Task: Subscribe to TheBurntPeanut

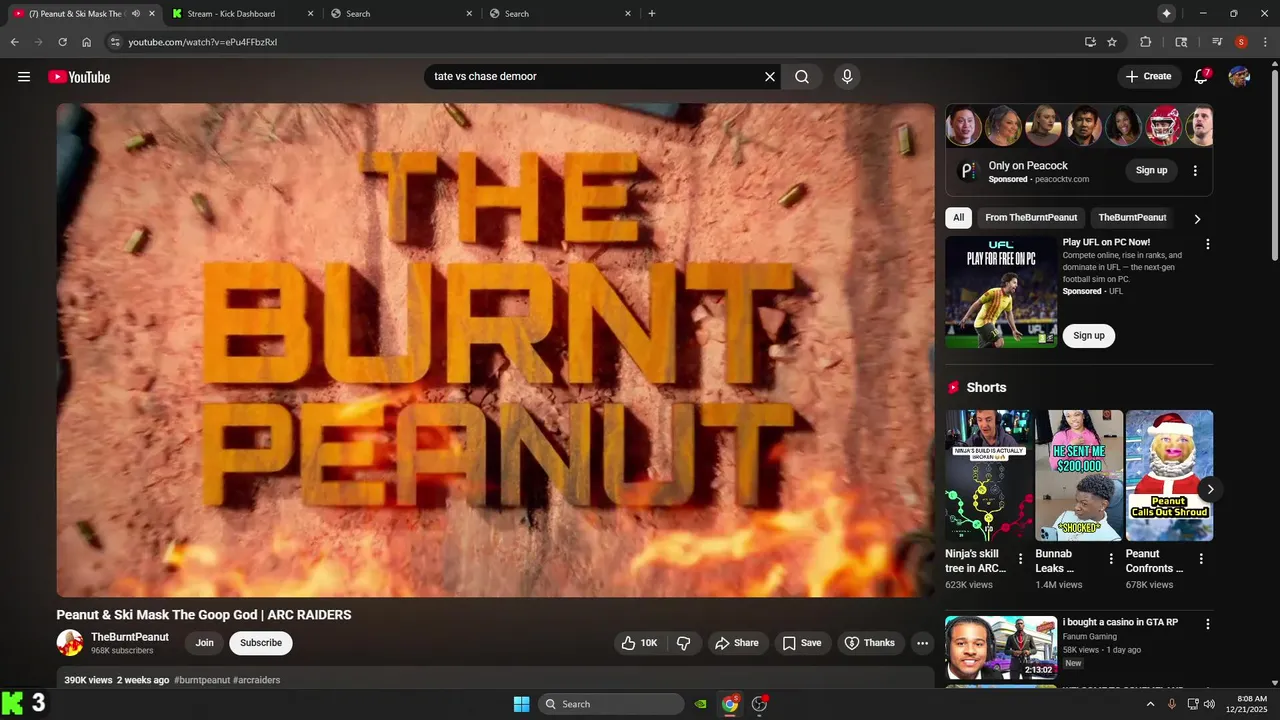Action: tap(261, 643)
